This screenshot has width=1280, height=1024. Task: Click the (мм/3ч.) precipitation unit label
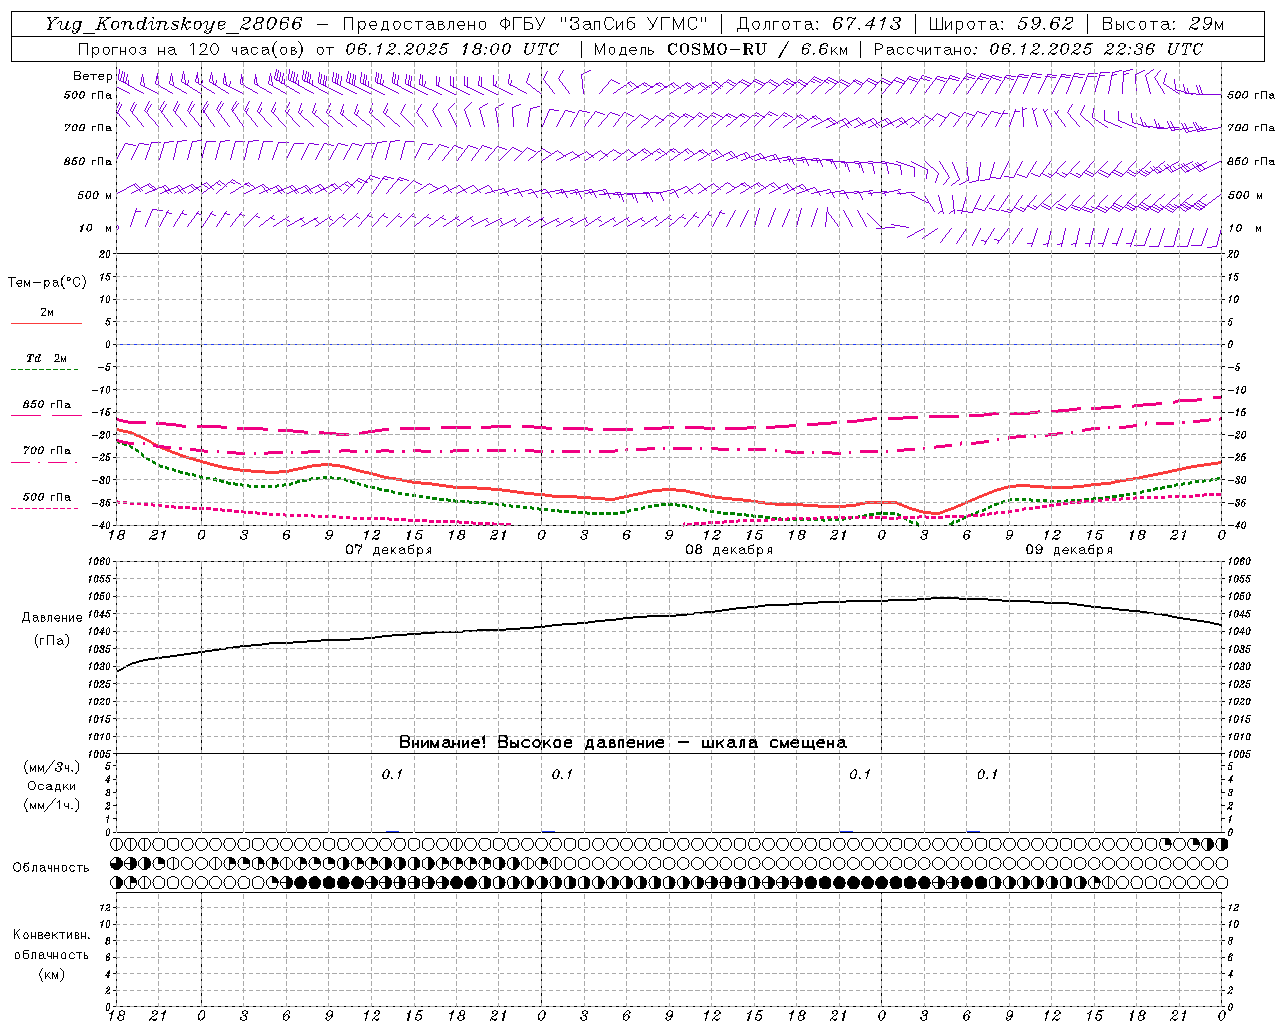point(52,767)
